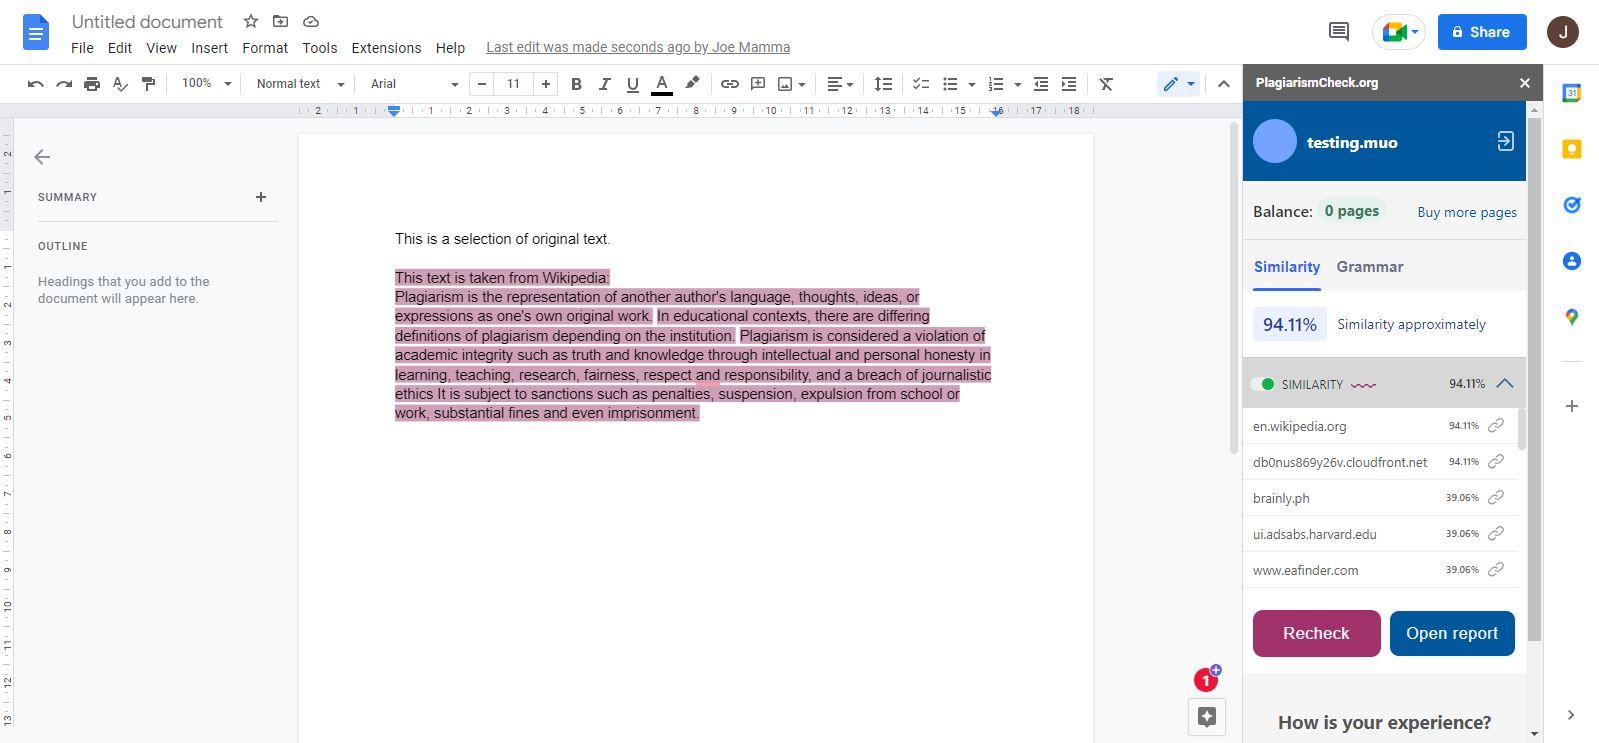The height and width of the screenshot is (743, 1599).
Task: Increase the indent
Action: (1069, 84)
